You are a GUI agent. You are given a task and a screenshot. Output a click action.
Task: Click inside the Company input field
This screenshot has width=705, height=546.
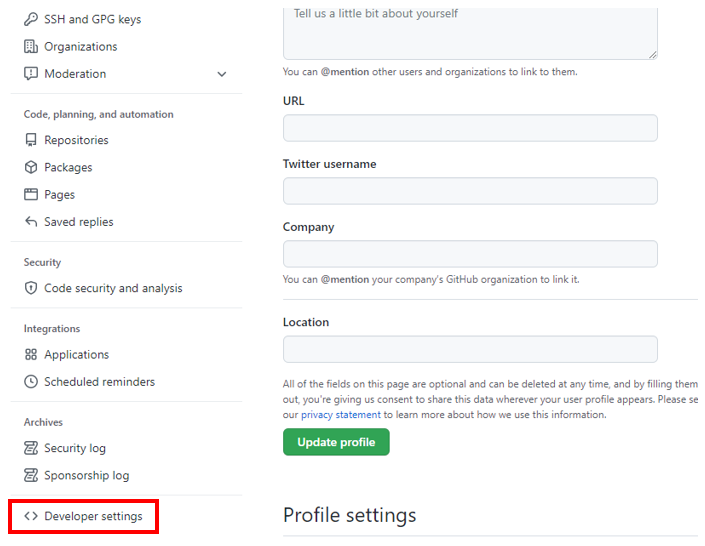click(470, 254)
